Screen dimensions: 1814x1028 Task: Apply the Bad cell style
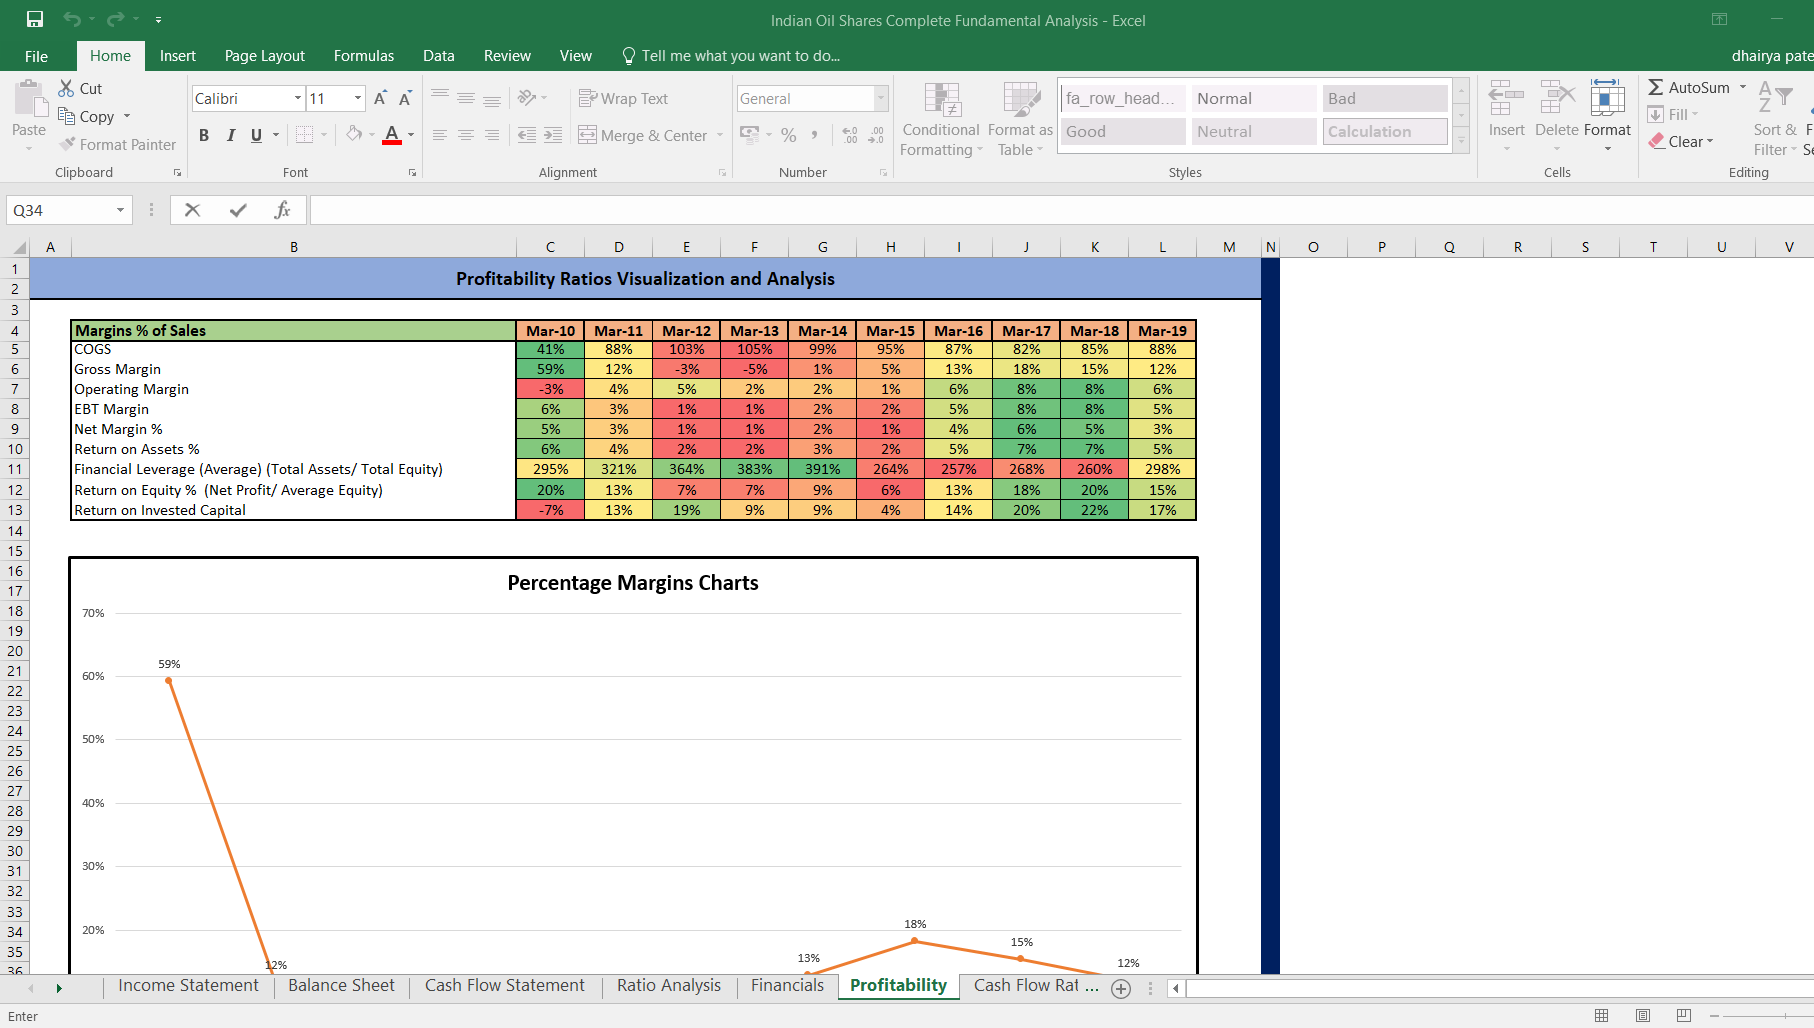tap(1385, 98)
